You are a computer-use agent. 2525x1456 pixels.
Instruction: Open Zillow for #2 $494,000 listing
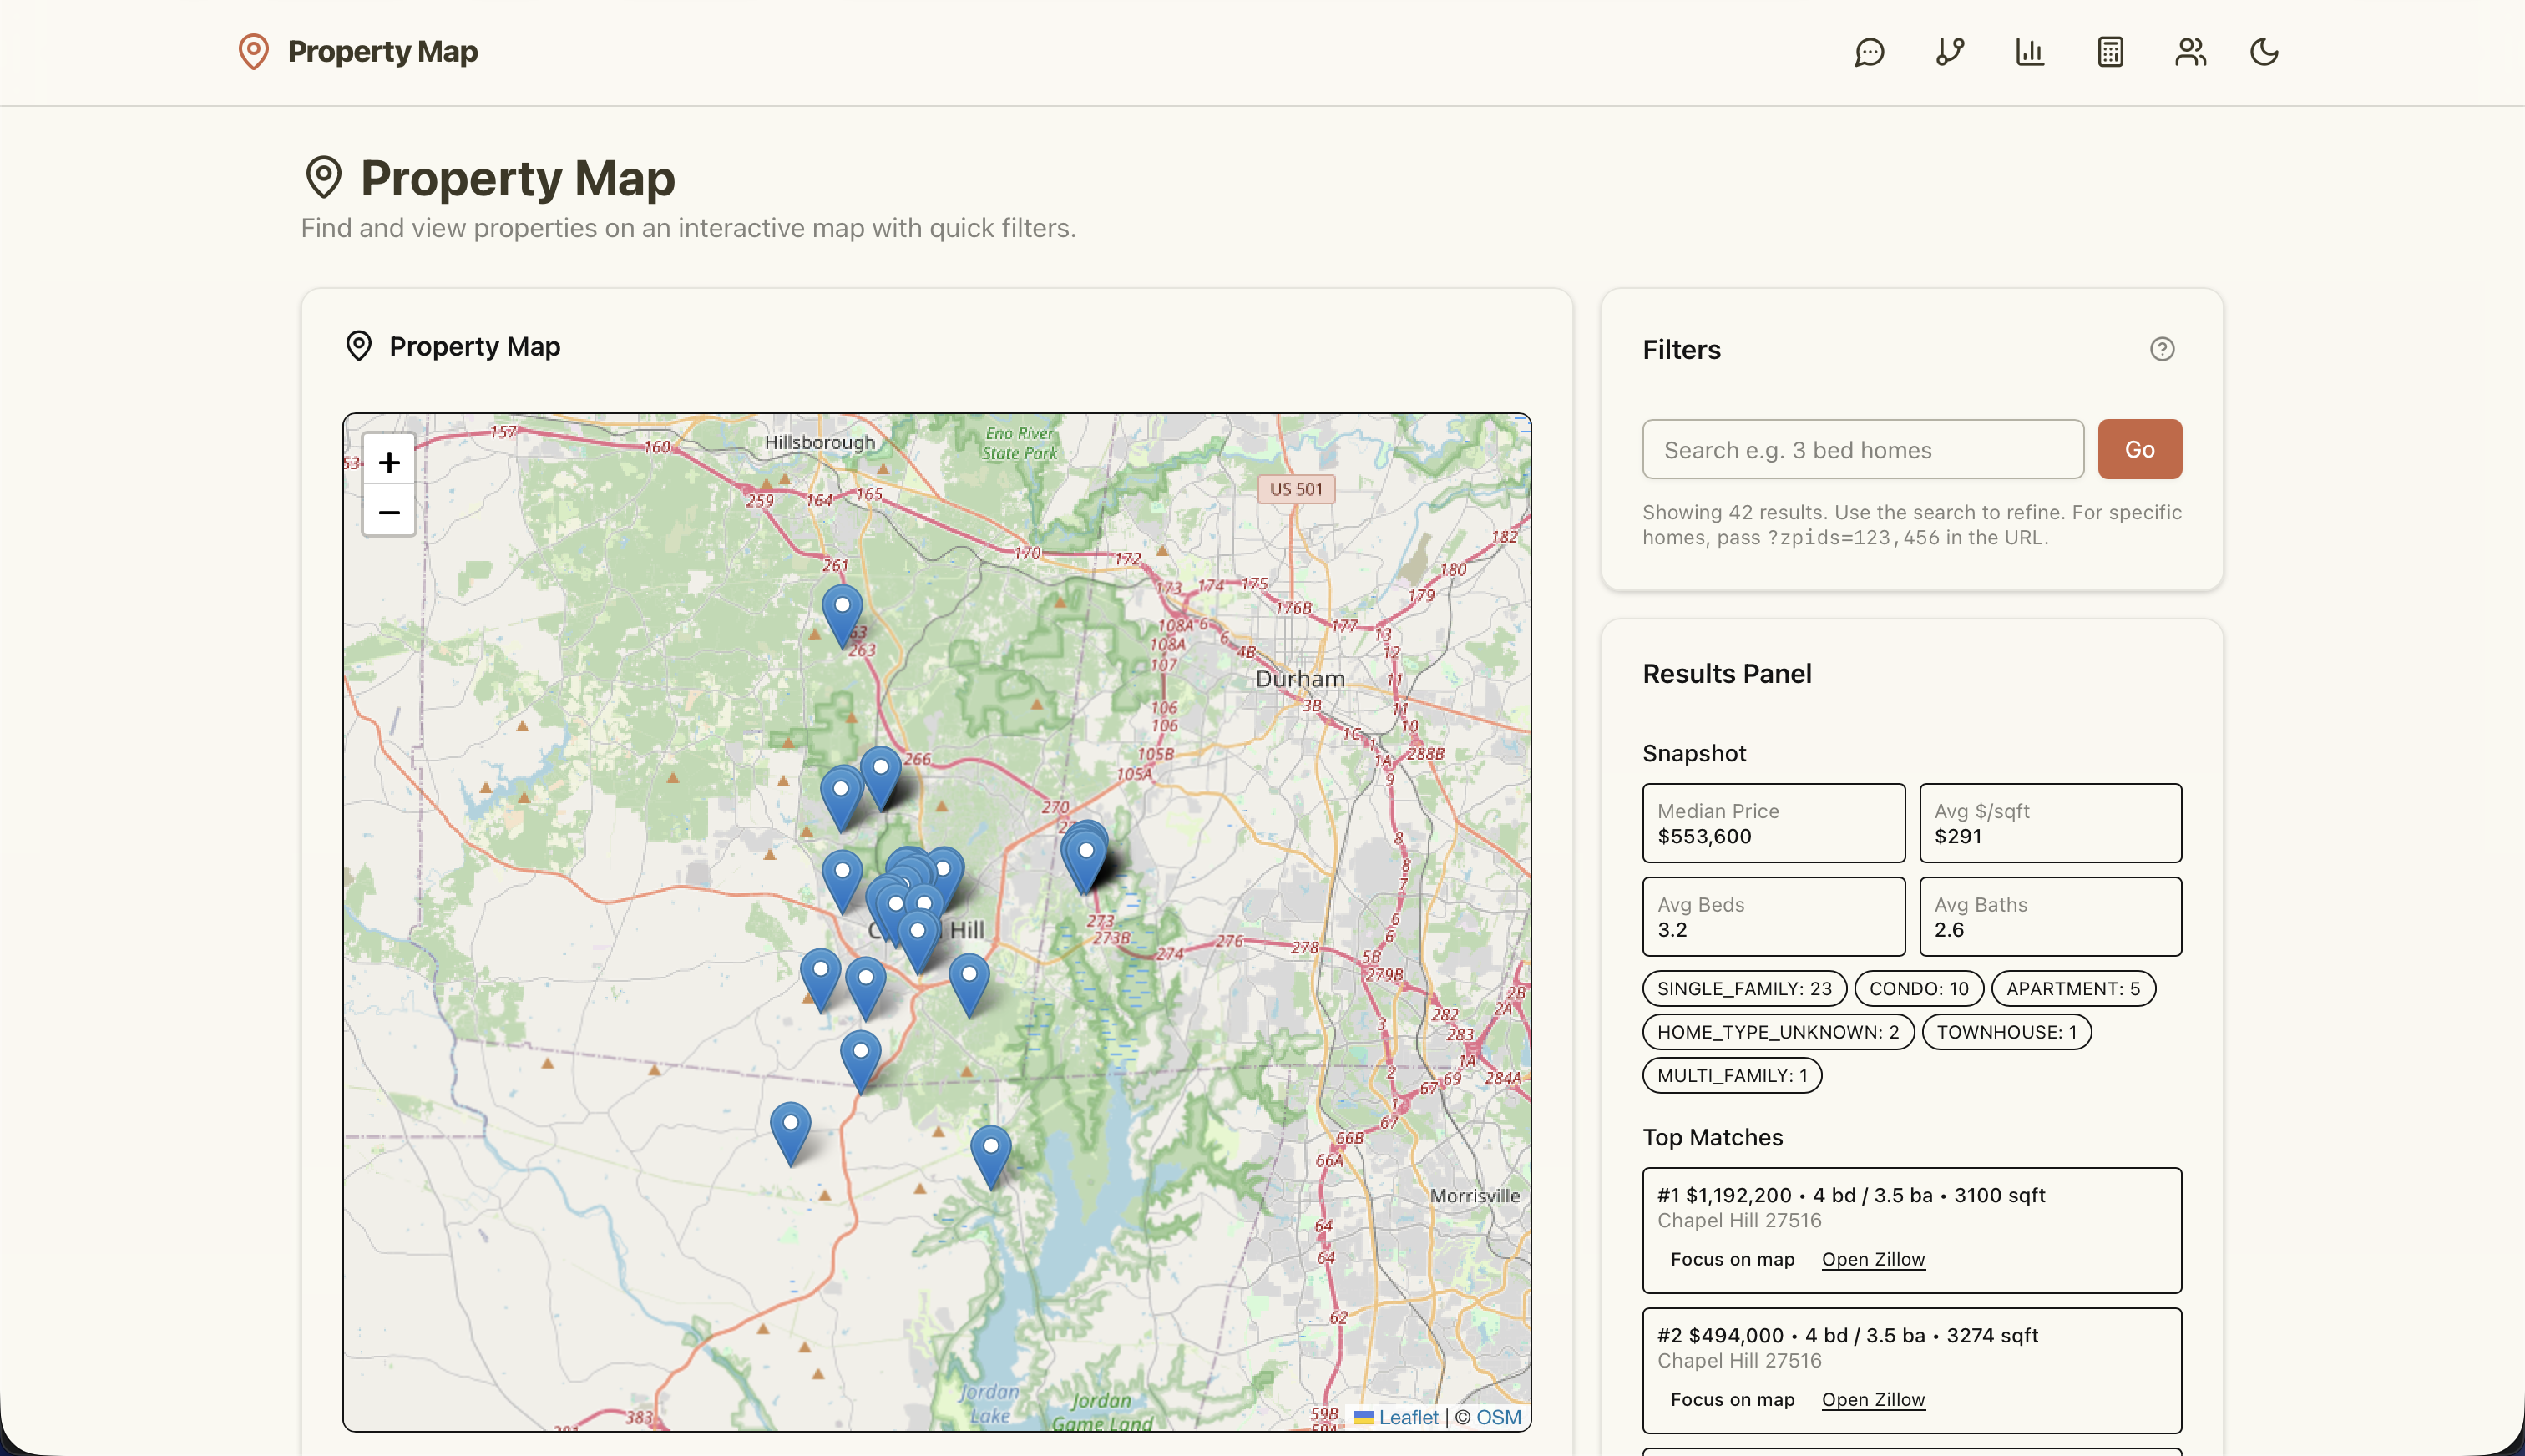point(1873,1400)
